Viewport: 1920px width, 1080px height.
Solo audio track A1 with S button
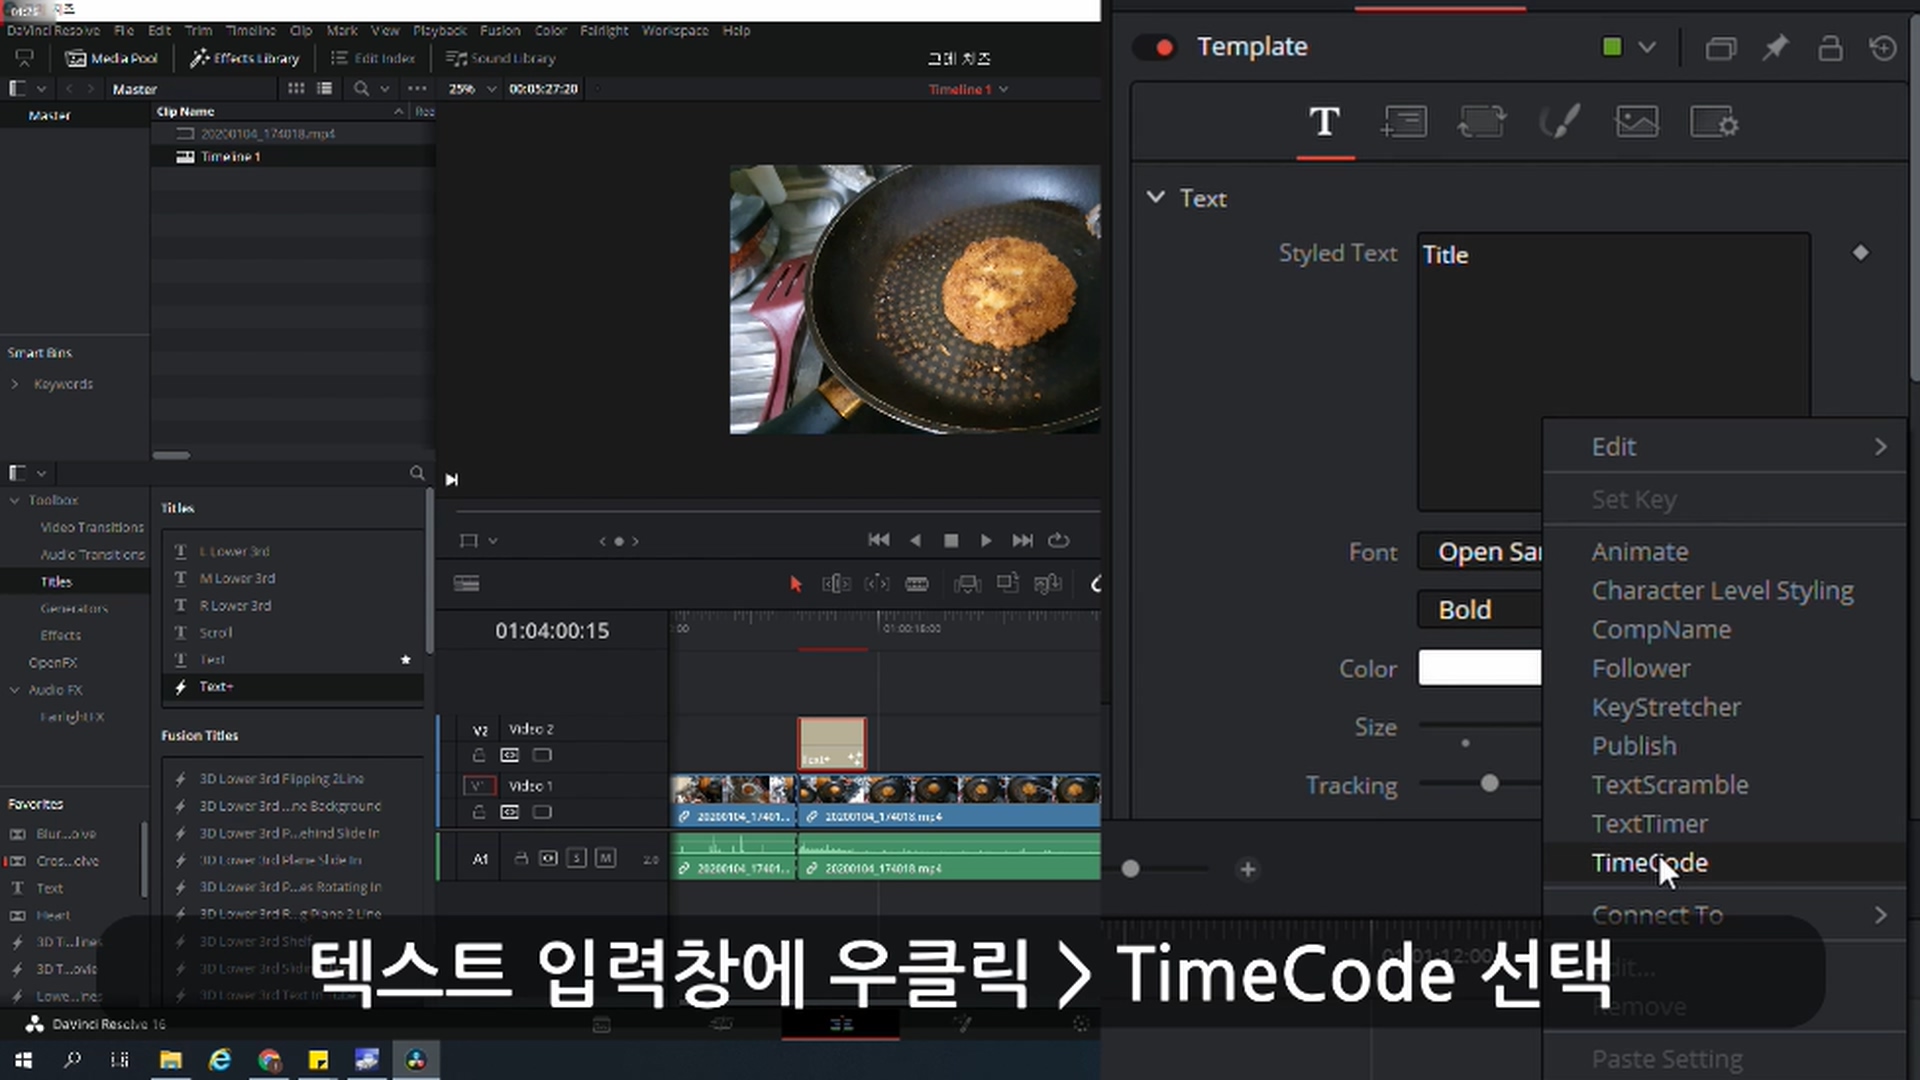click(577, 858)
